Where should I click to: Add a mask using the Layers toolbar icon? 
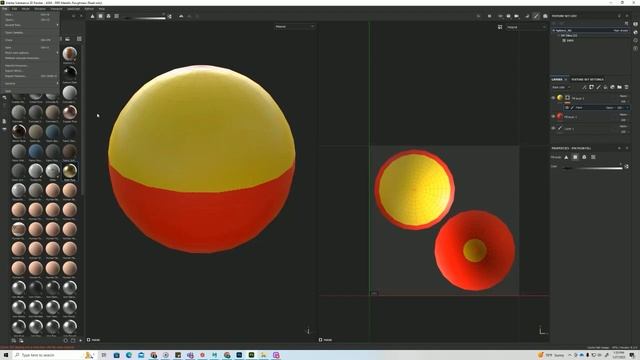coord(591,87)
